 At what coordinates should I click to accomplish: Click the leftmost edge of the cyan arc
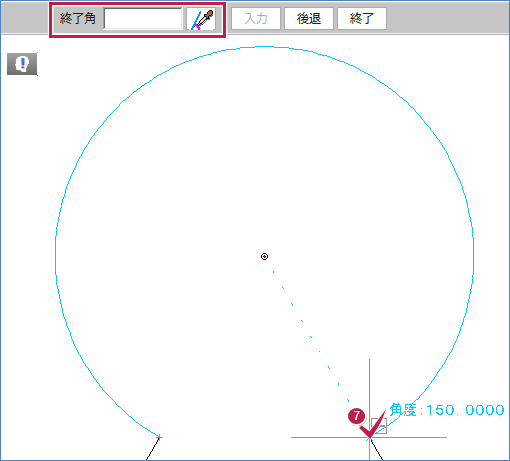point(55,256)
